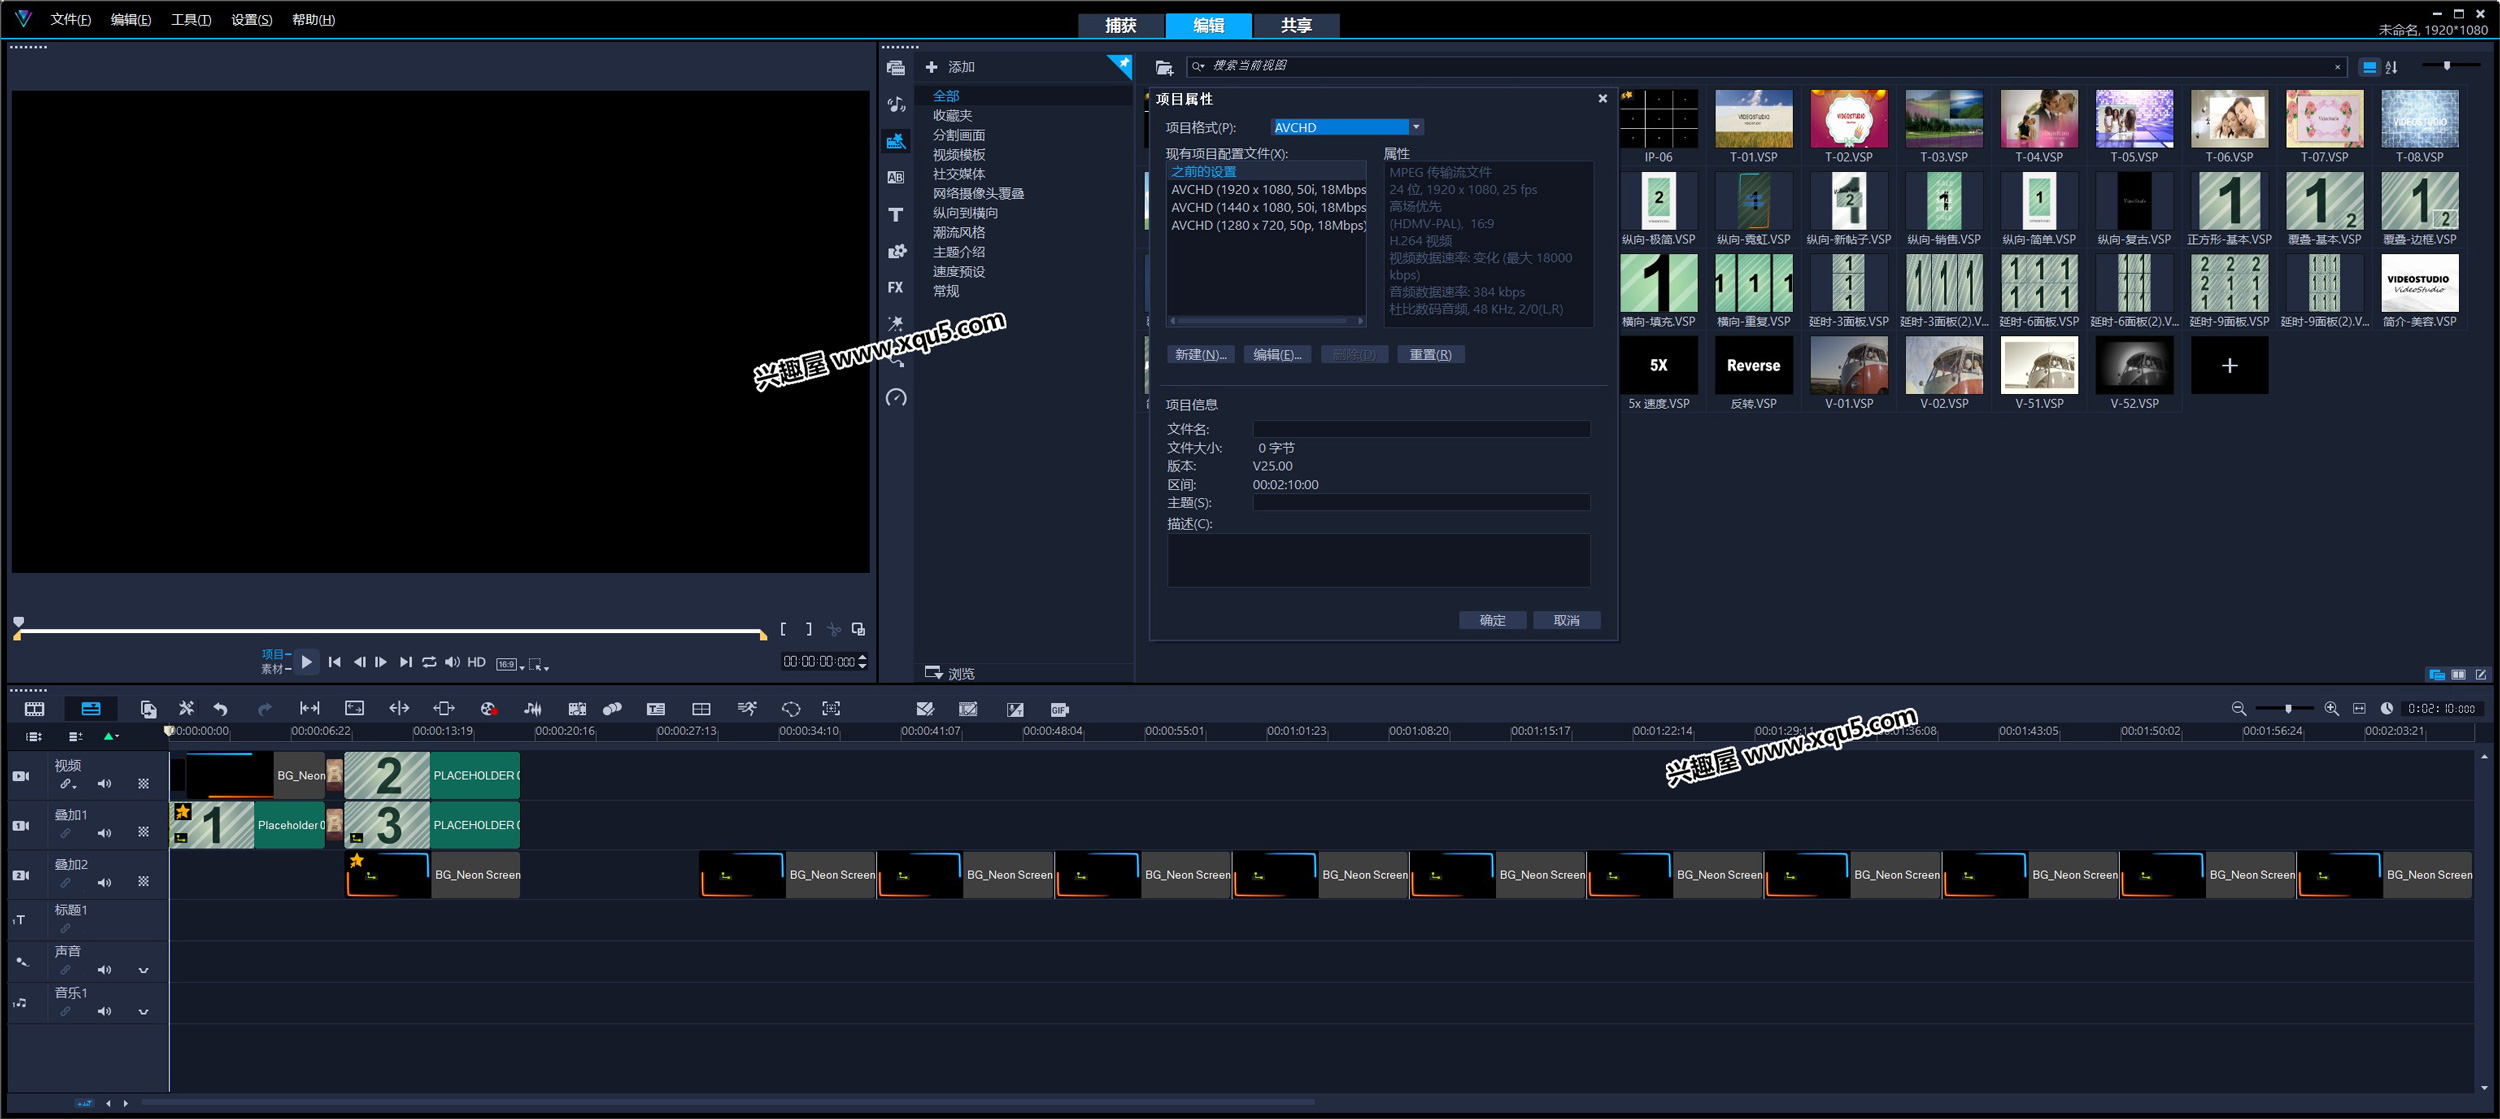The height and width of the screenshot is (1119, 2500).
Task: Open the record/capture option tool
Action: [488, 709]
